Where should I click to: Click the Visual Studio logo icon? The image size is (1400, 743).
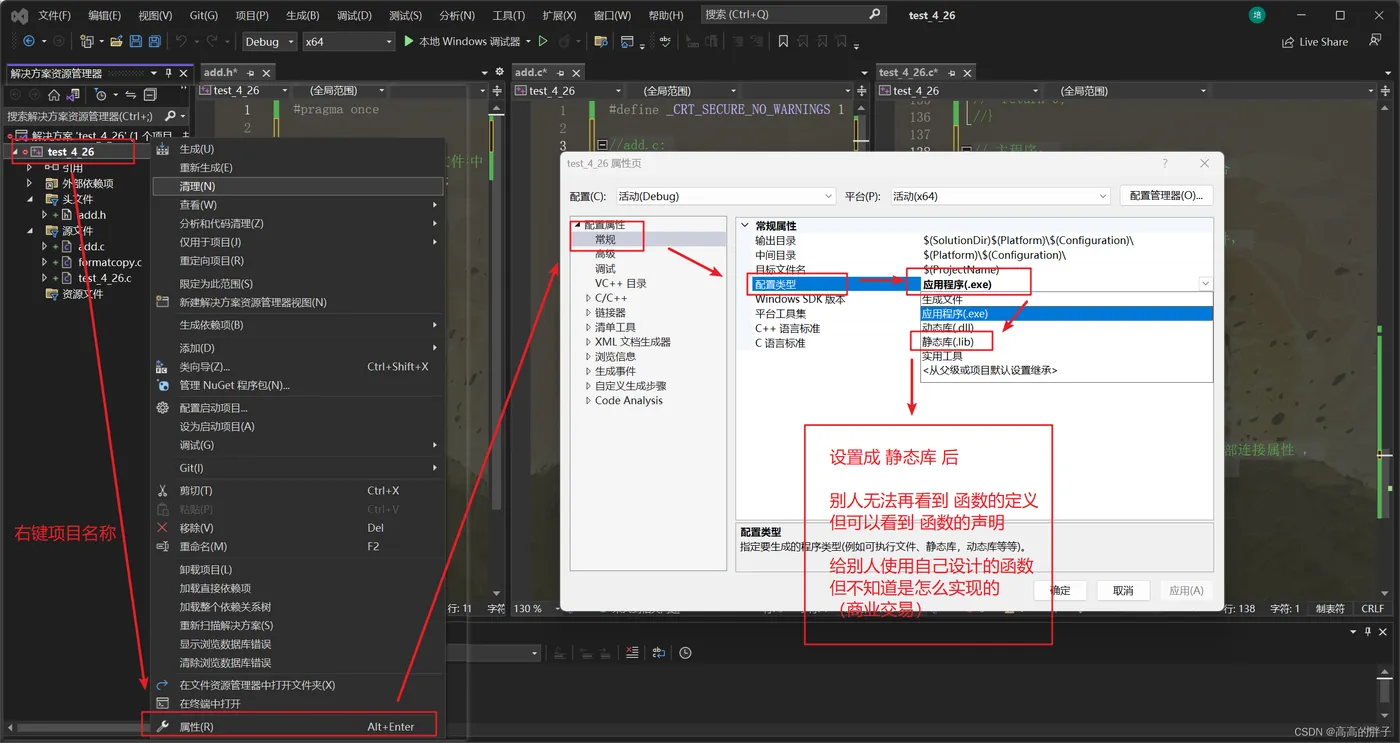[x=19, y=15]
